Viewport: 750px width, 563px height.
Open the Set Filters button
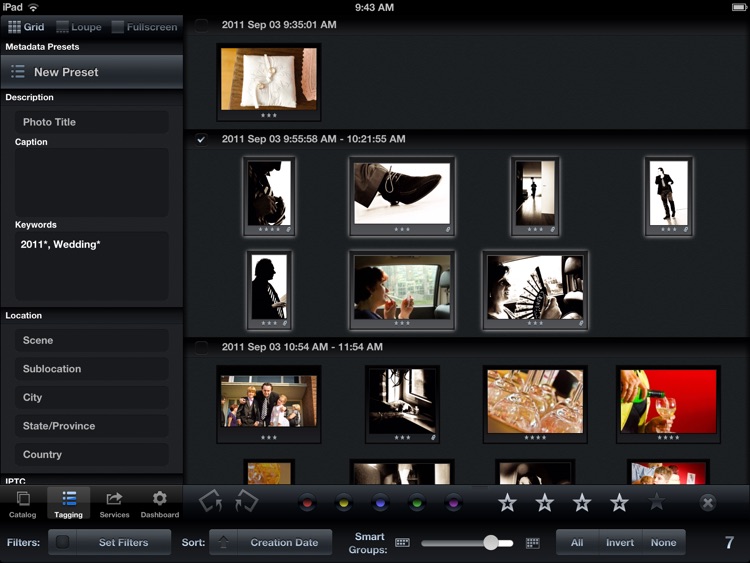tap(123, 542)
